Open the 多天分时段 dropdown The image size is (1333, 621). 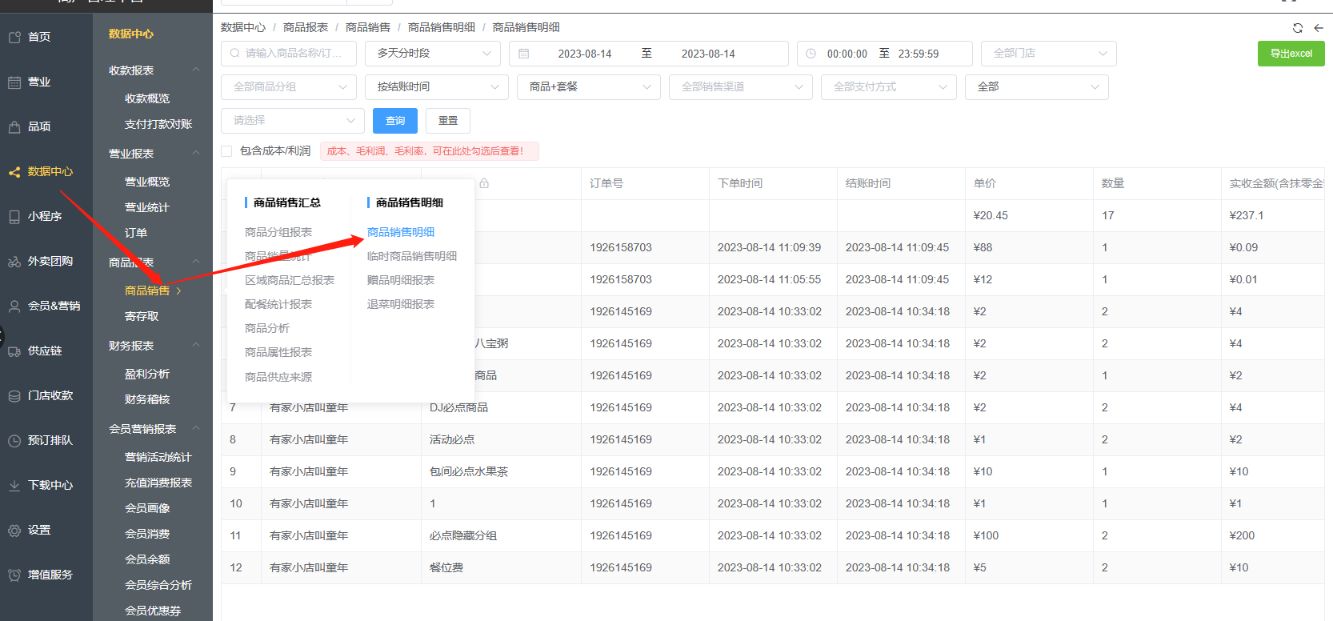pos(433,54)
